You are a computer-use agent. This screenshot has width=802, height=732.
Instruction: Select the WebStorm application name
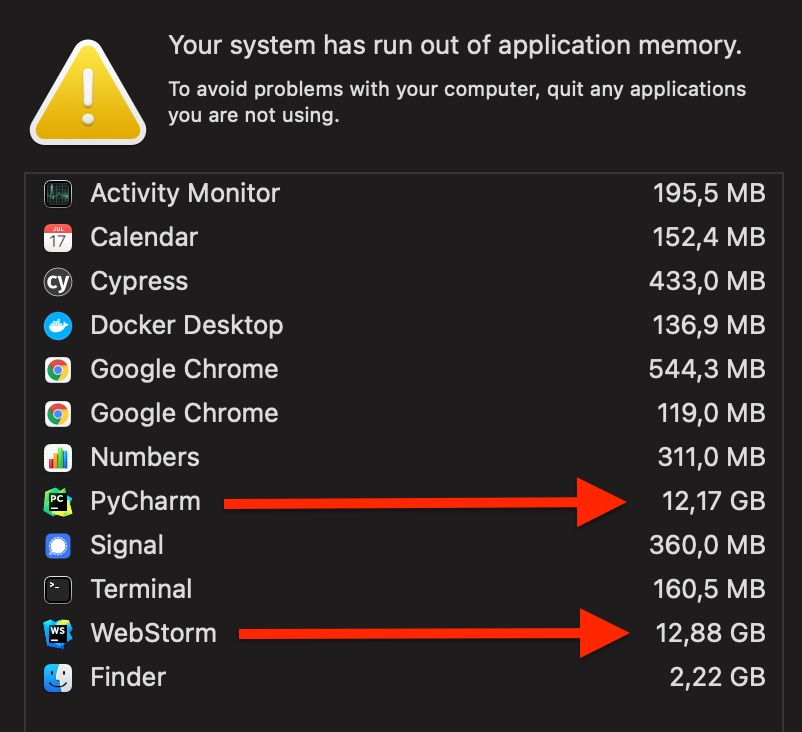[x=153, y=633]
